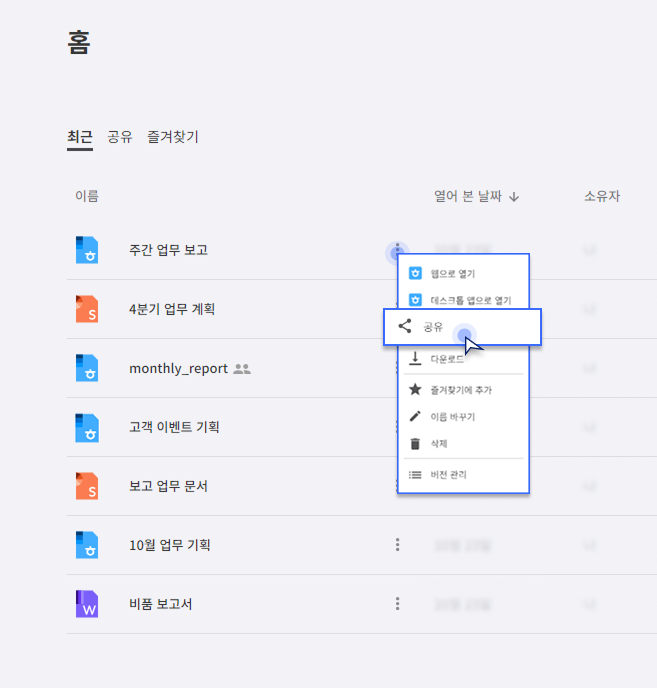Image resolution: width=657 pixels, height=688 pixels.
Task: Click the 고객 이벤트 기획 file icon
Action: [x=87, y=427]
